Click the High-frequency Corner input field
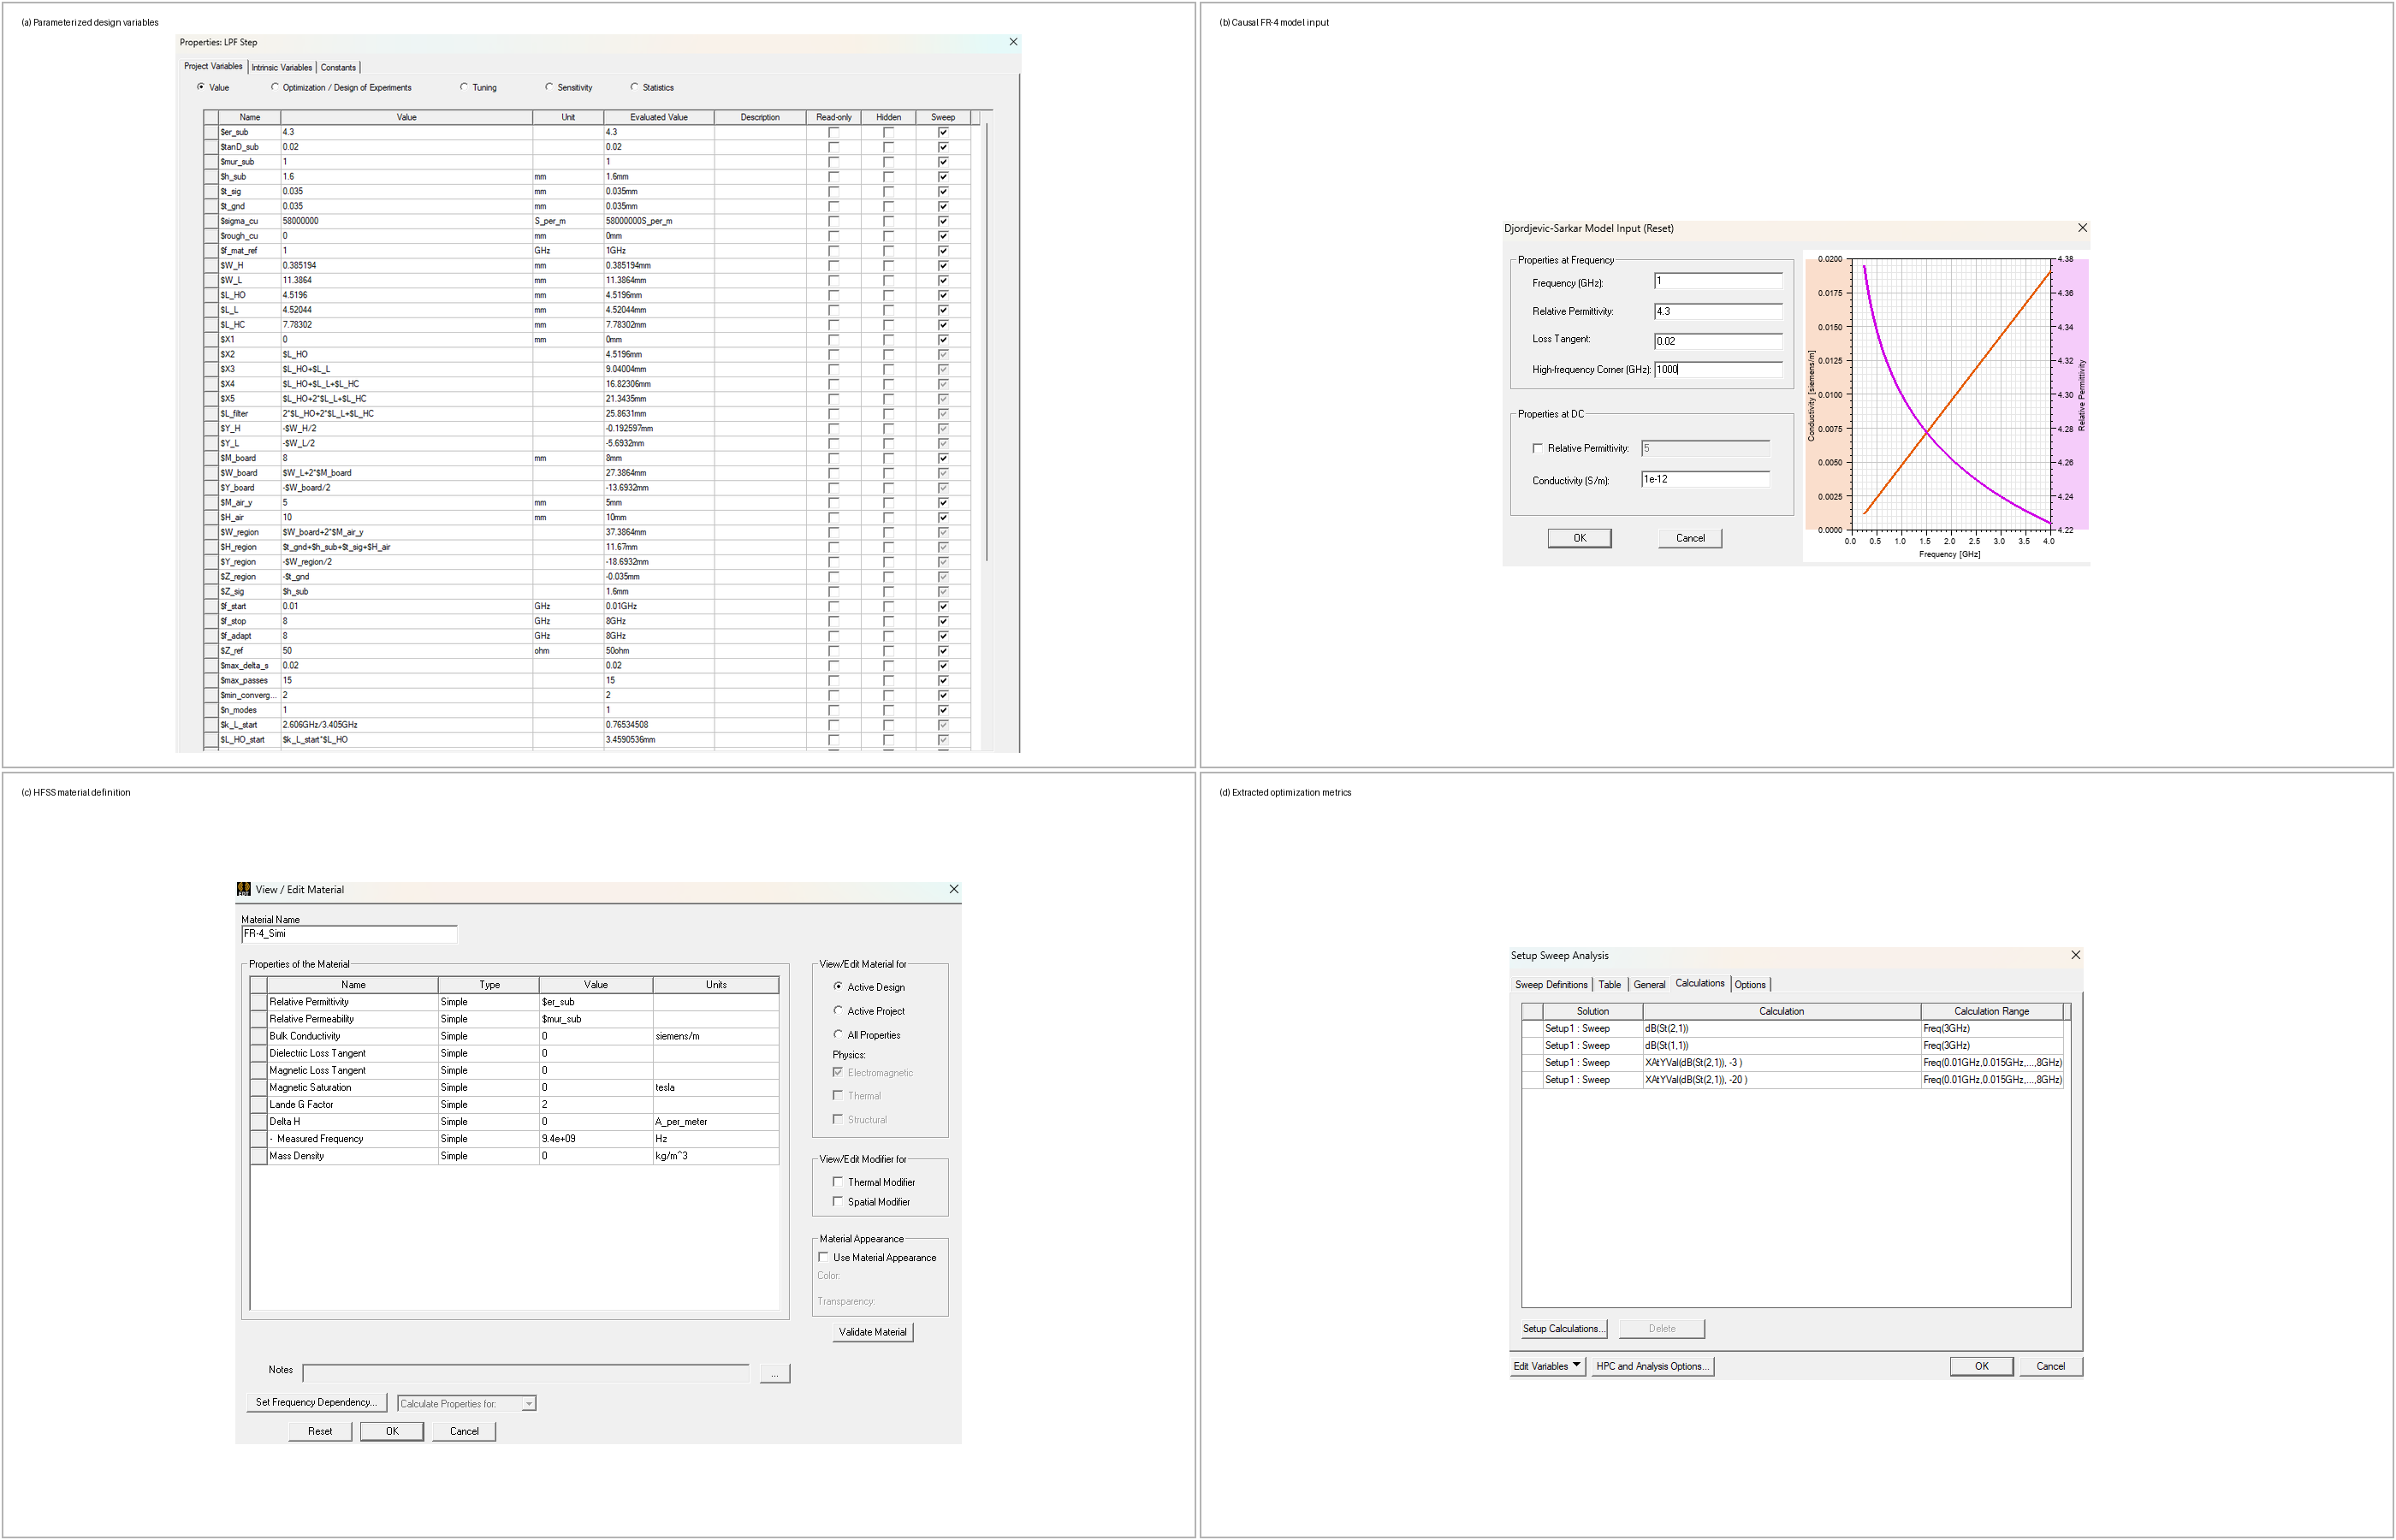This screenshot has width=2396, height=1540. (x=1717, y=370)
